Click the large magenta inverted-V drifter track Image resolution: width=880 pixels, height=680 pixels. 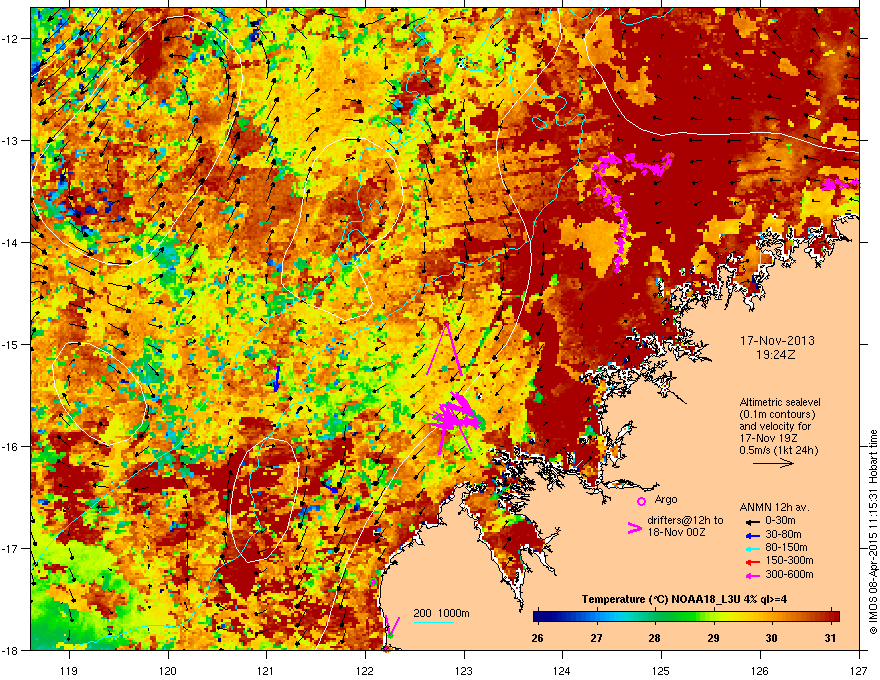tap(445, 348)
